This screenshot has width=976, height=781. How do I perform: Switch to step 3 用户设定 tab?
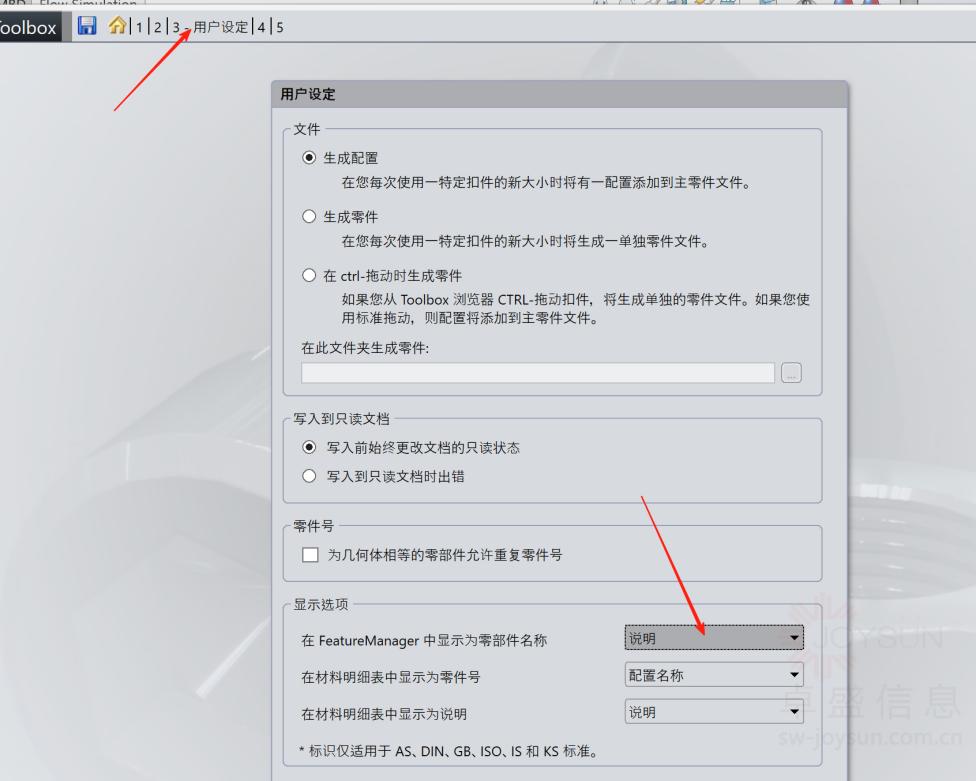click(x=210, y=28)
